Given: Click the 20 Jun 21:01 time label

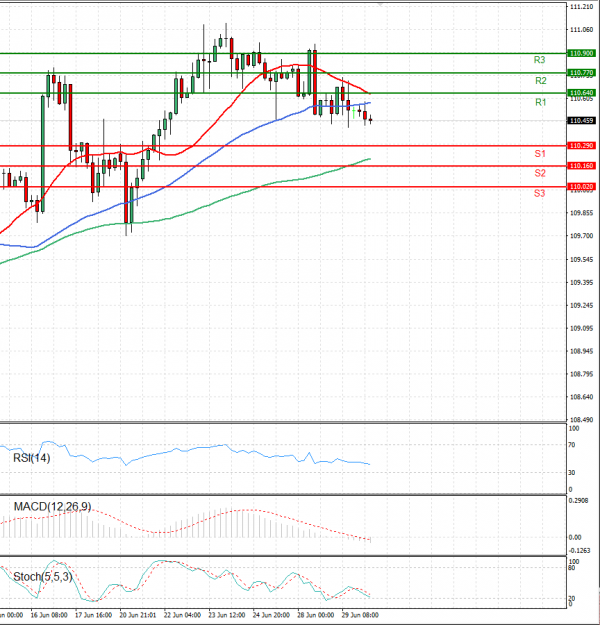Looking at the screenshot, I should pyautogui.click(x=138, y=615).
